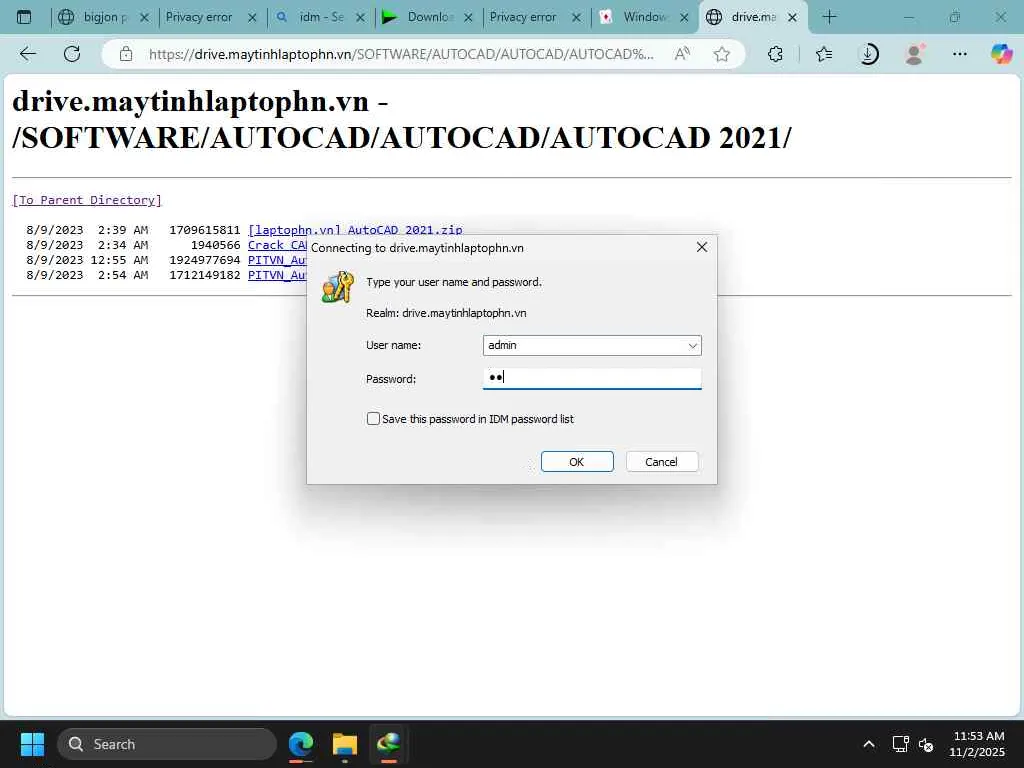This screenshot has height=768, width=1024.
Task: Open the Downloads icon in toolbar
Action: [x=869, y=54]
